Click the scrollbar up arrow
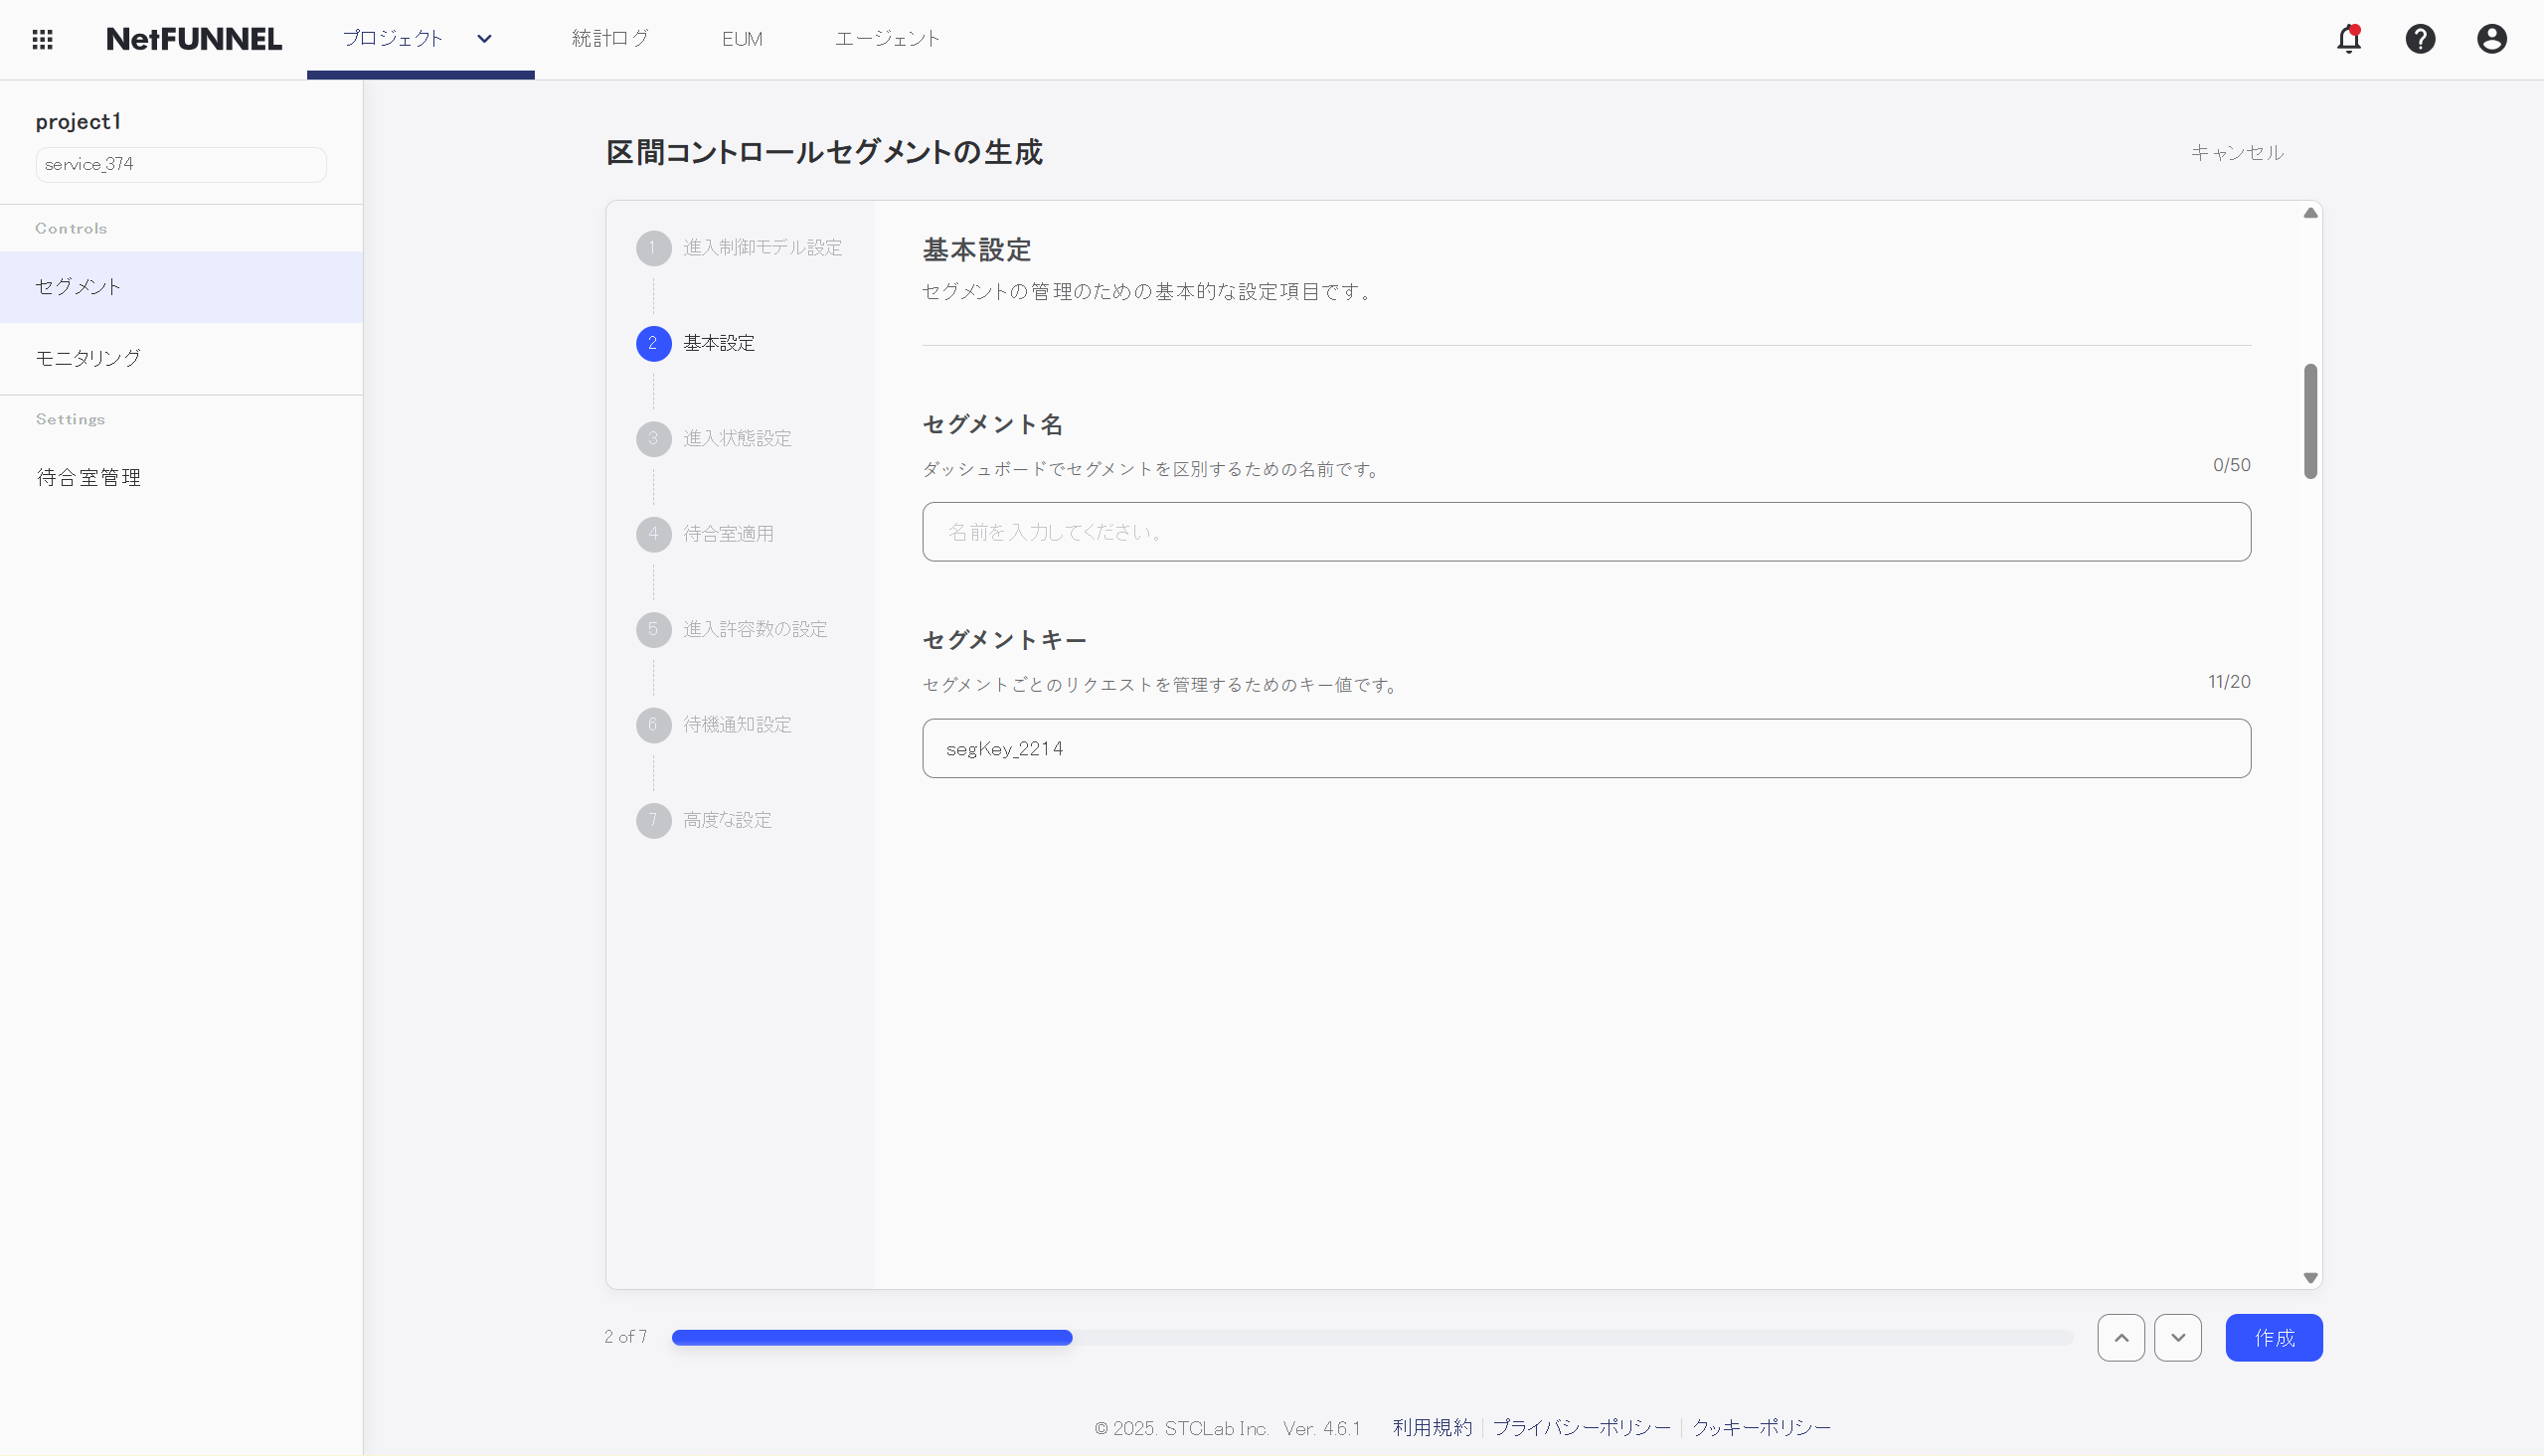This screenshot has width=2544, height=1456. click(x=2310, y=212)
